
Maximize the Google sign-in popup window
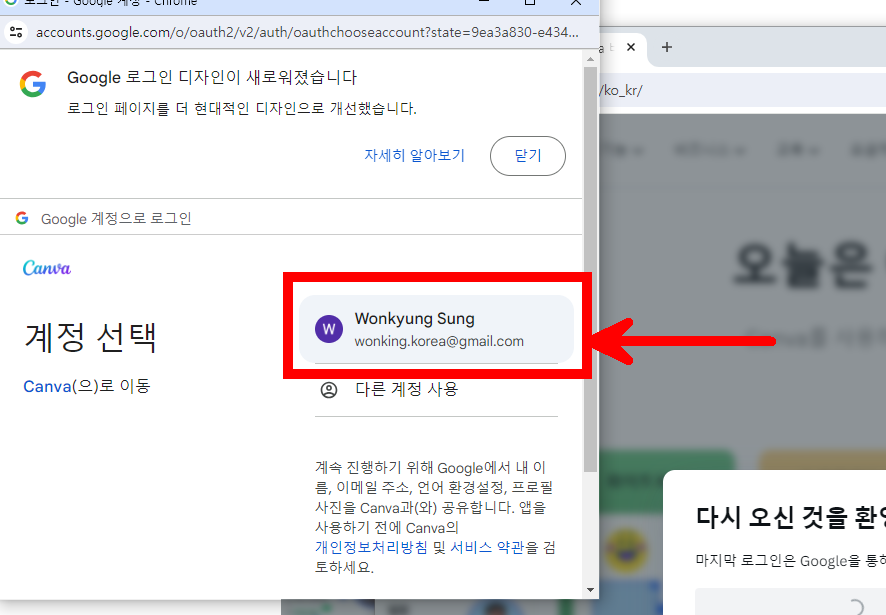pos(529,2)
